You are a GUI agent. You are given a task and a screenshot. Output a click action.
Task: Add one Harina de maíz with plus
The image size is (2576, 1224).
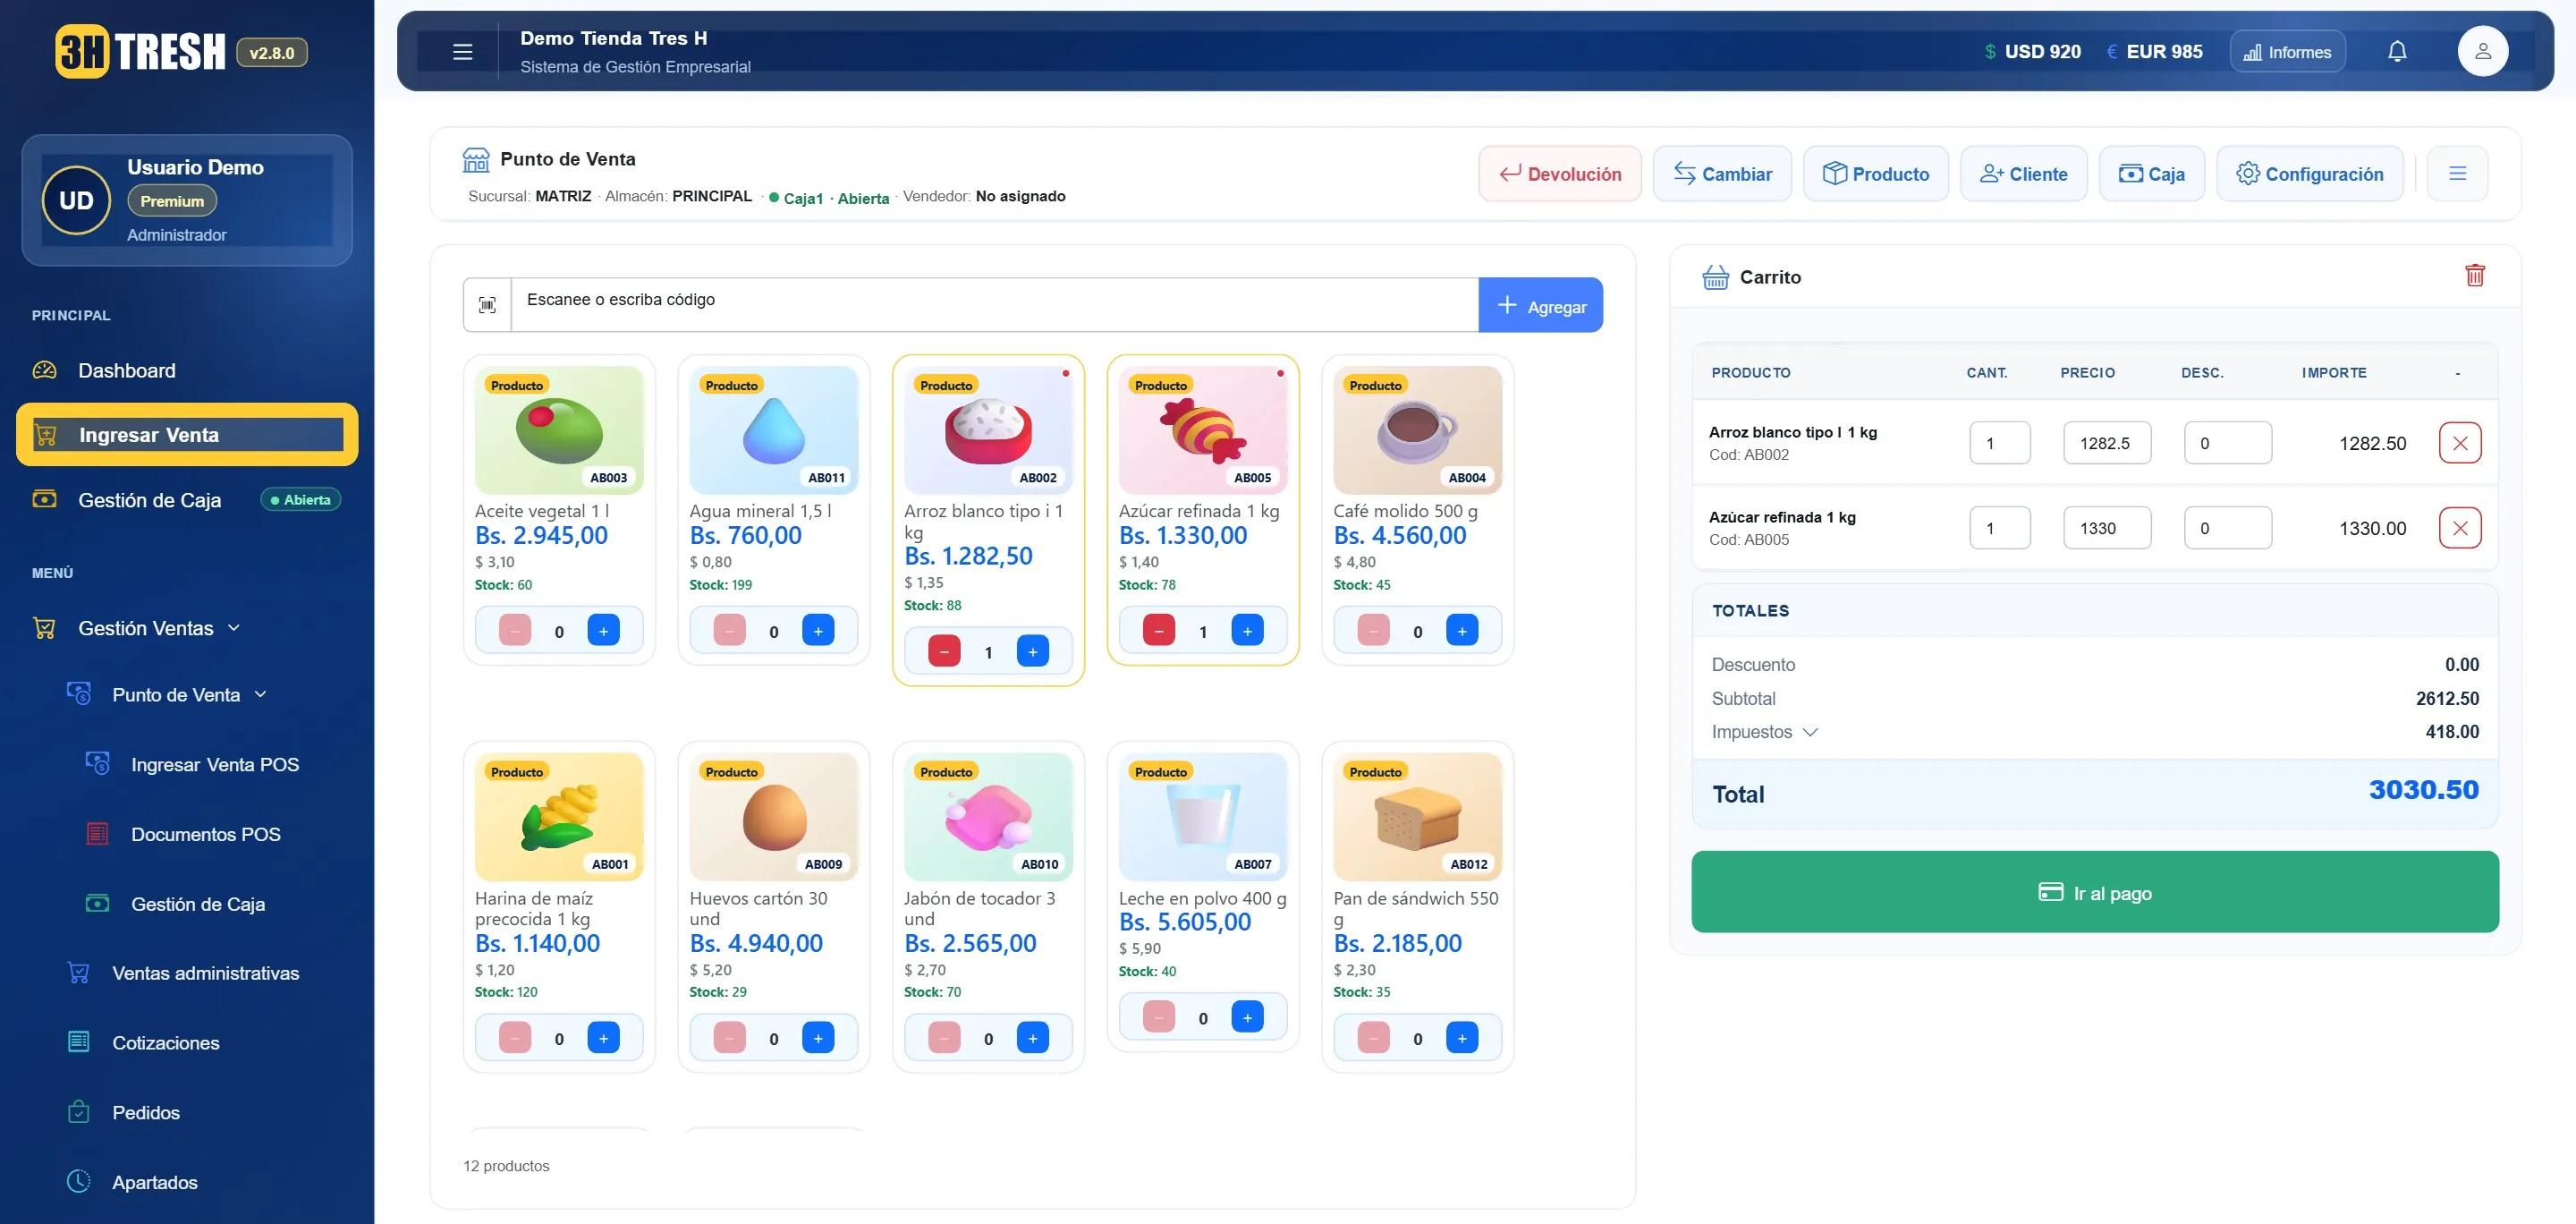click(x=603, y=1038)
